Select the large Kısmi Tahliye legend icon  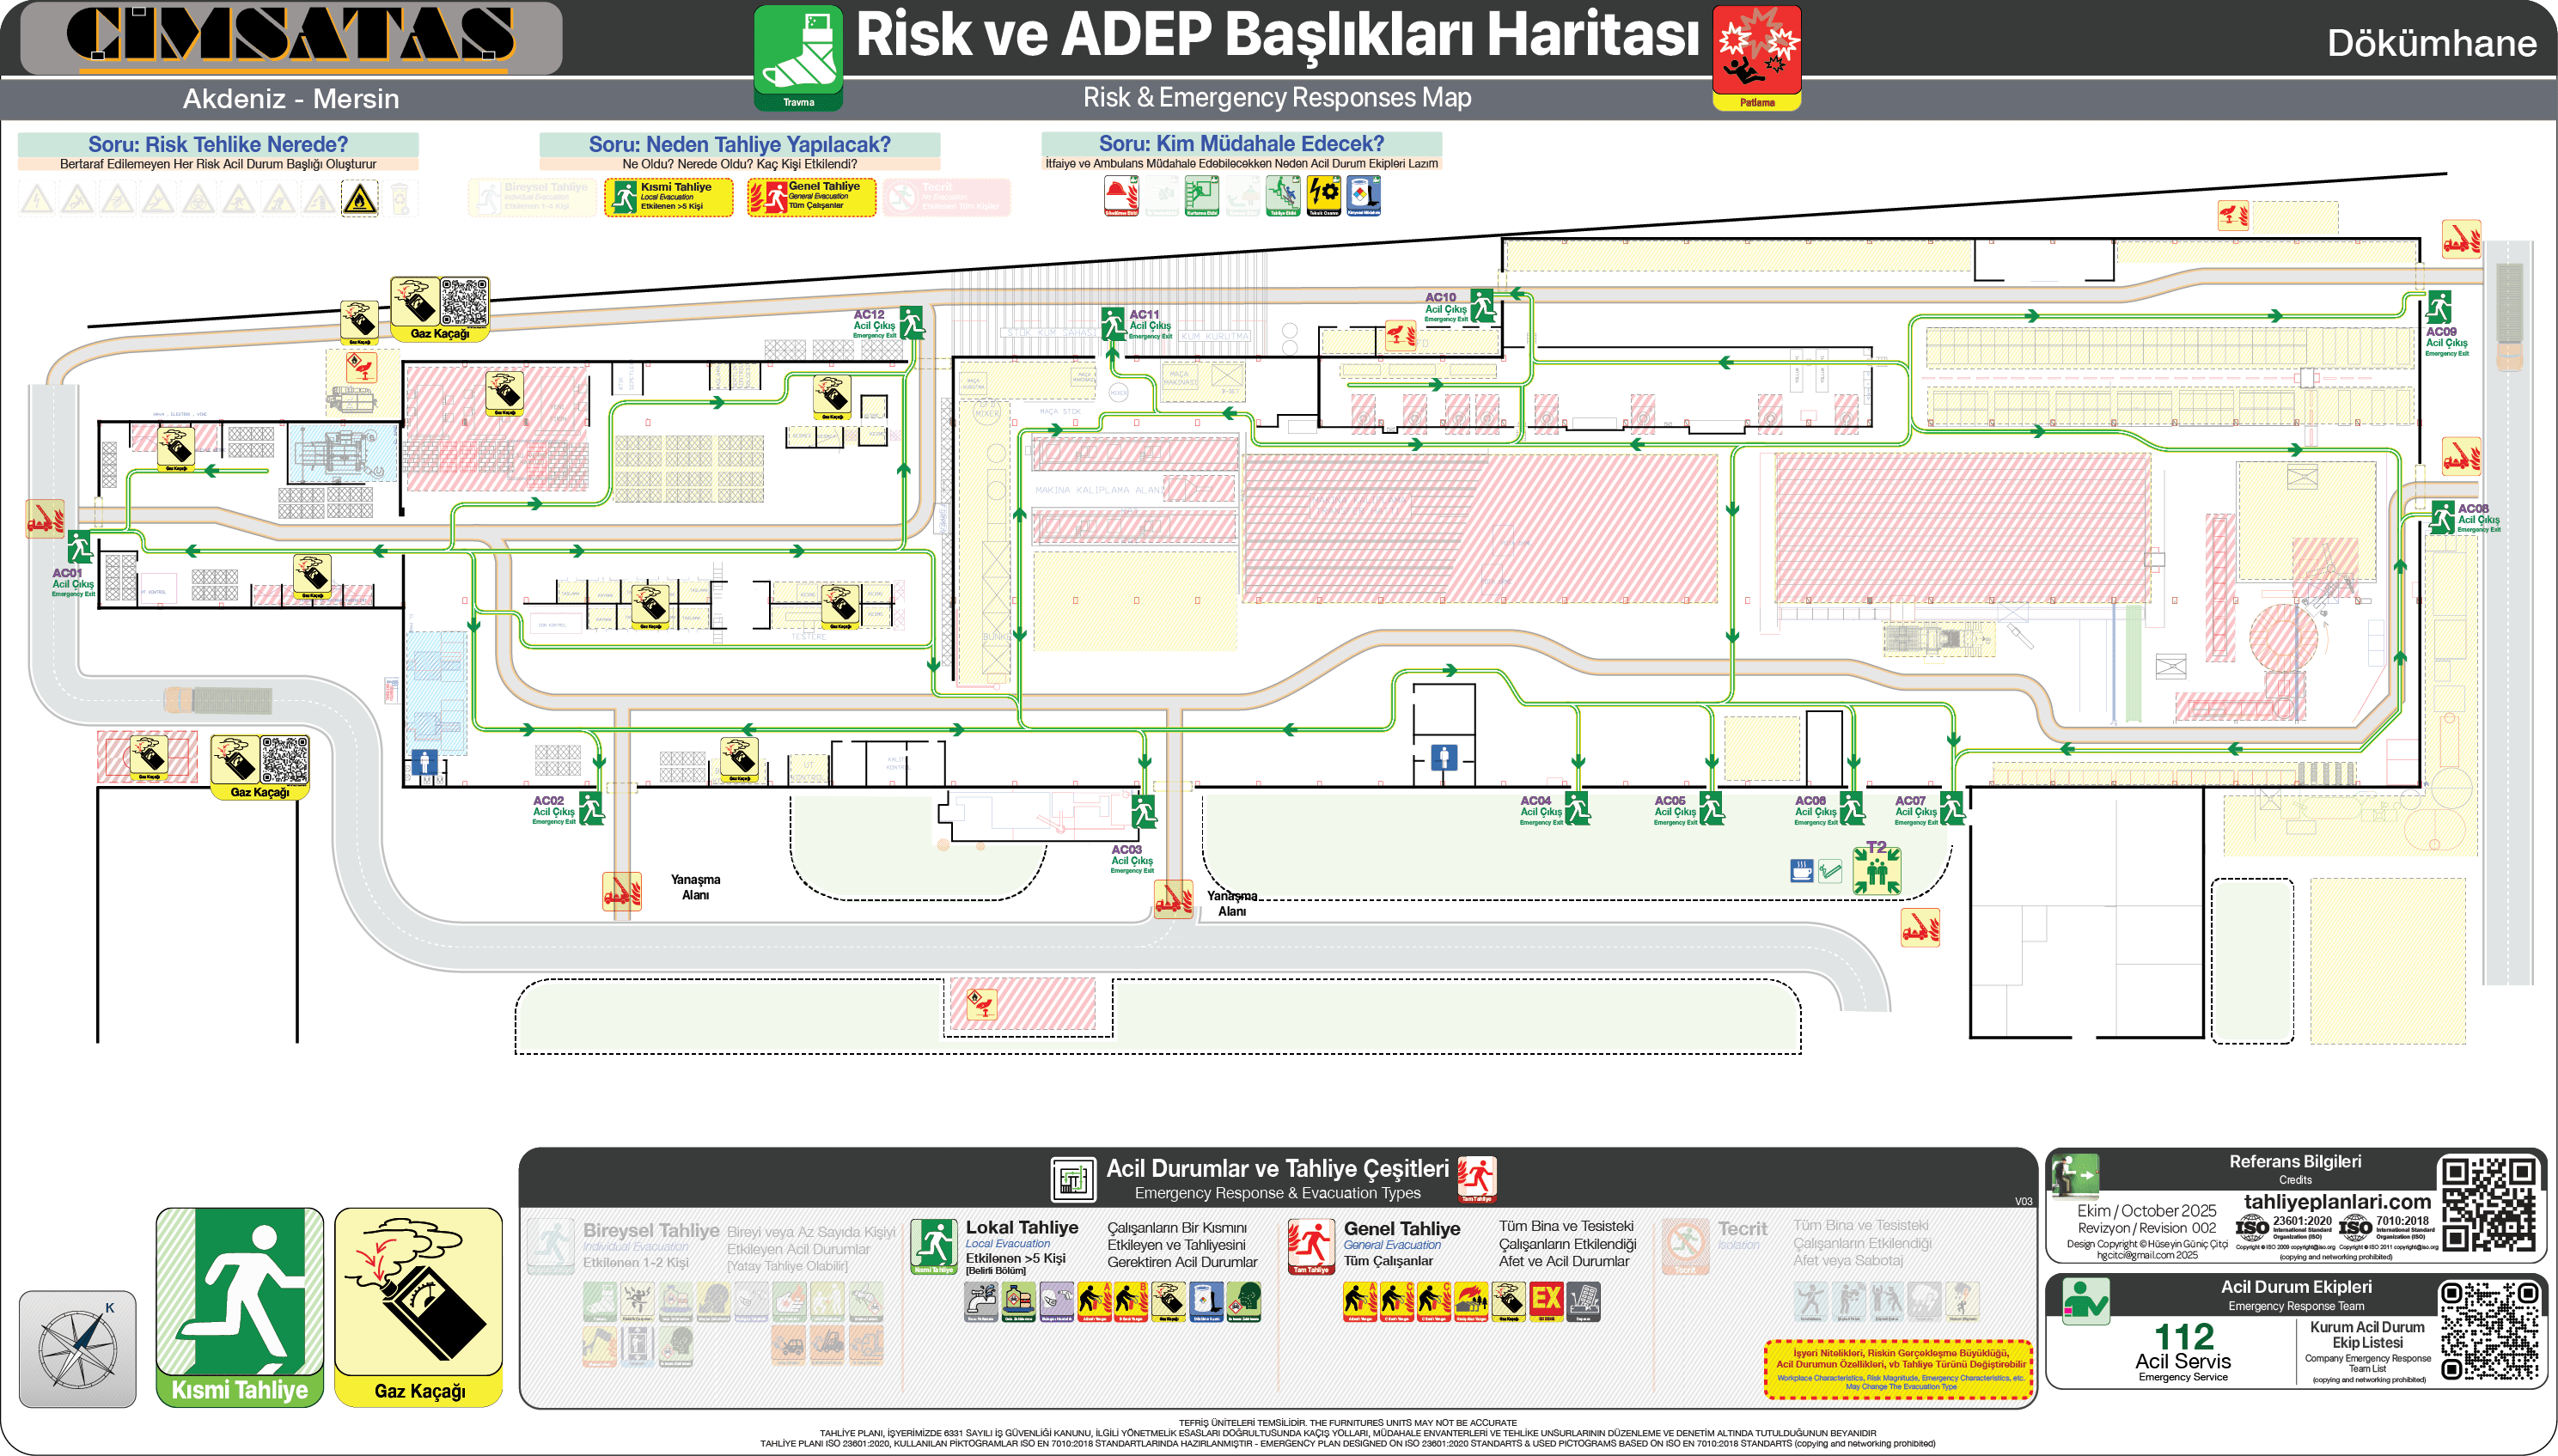tap(240, 1304)
